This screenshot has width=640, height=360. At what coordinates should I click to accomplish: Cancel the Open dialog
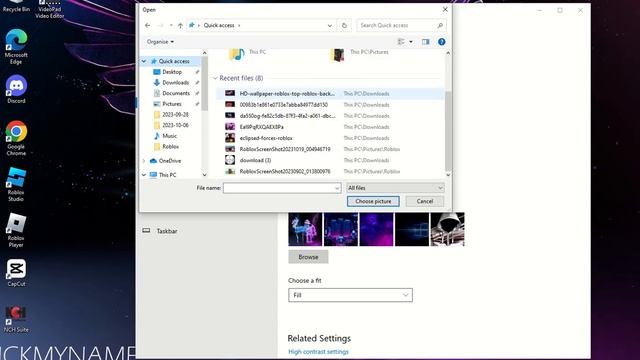[x=424, y=201]
